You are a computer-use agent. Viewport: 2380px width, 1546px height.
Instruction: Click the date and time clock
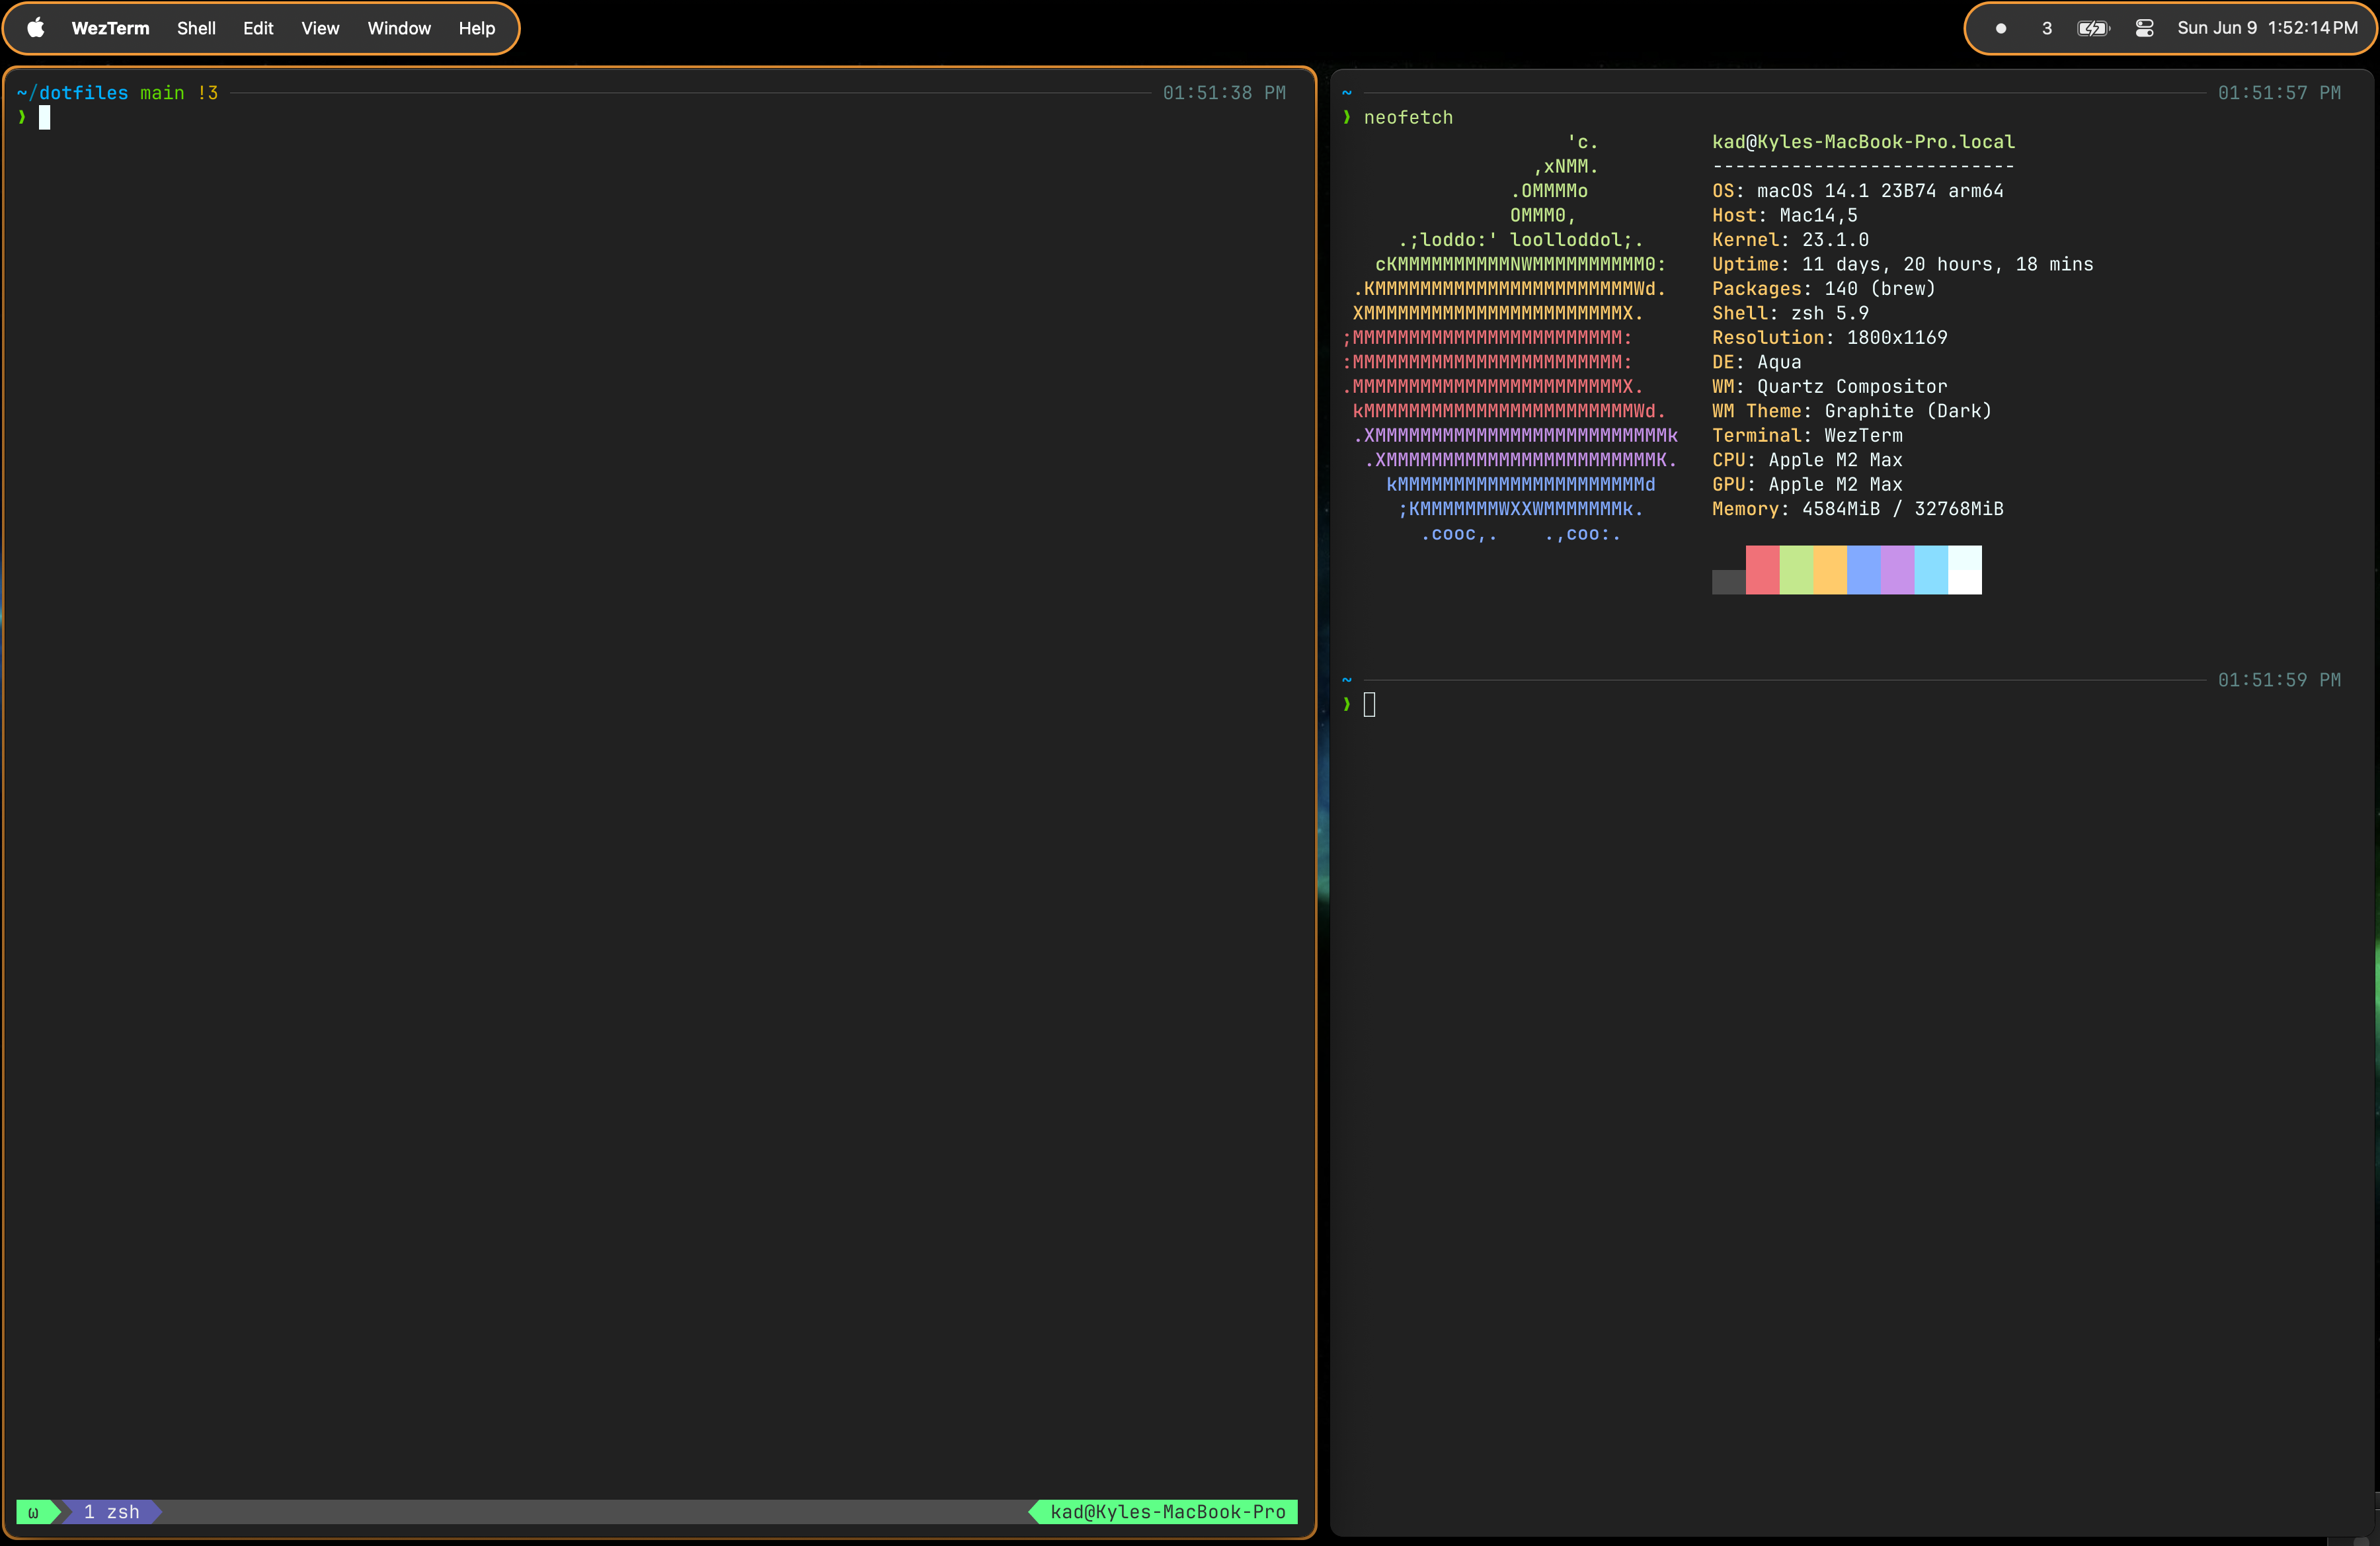[2267, 28]
